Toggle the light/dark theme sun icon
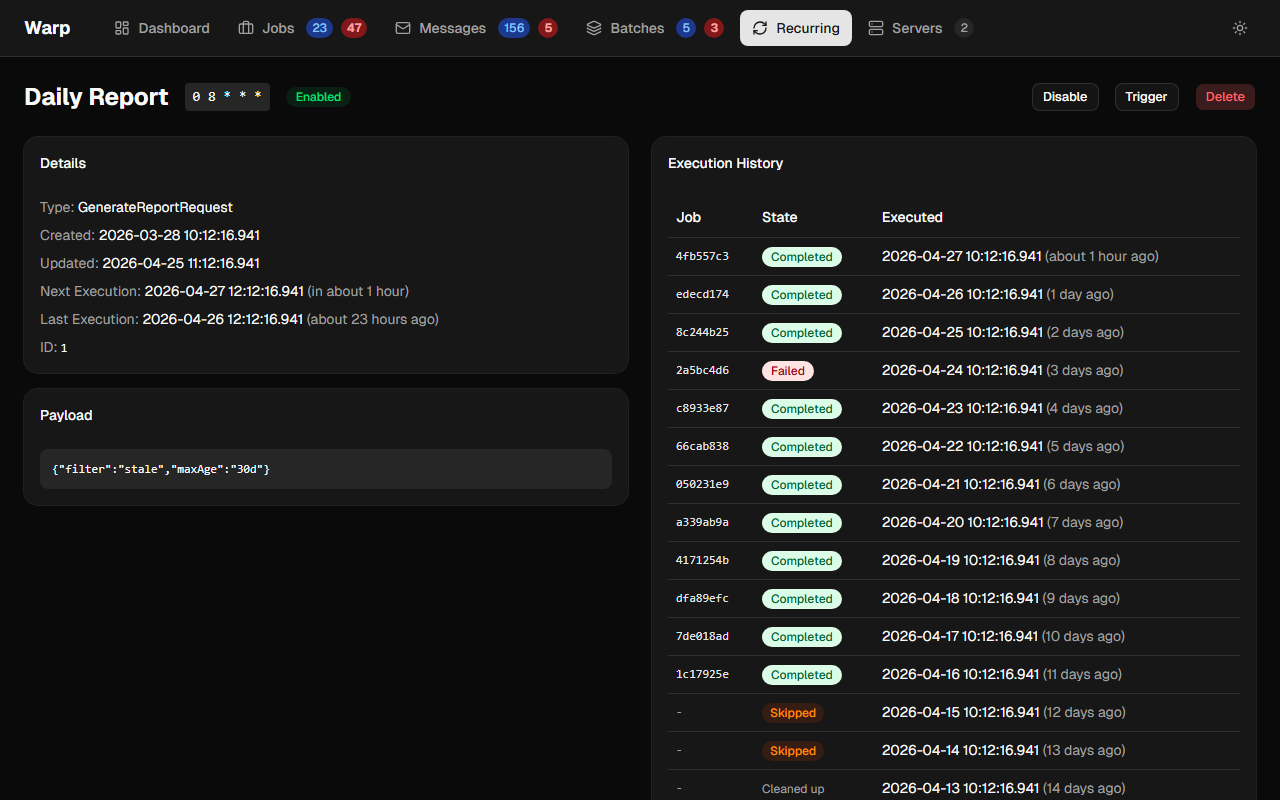1280x800 pixels. click(x=1240, y=28)
